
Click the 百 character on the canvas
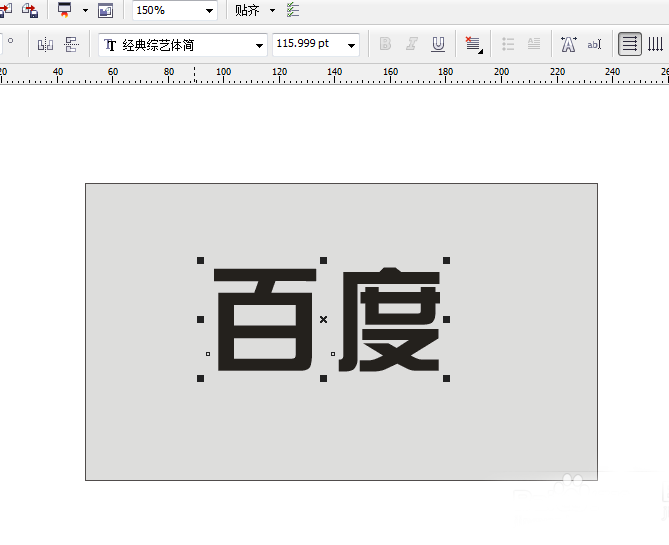tap(265, 320)
